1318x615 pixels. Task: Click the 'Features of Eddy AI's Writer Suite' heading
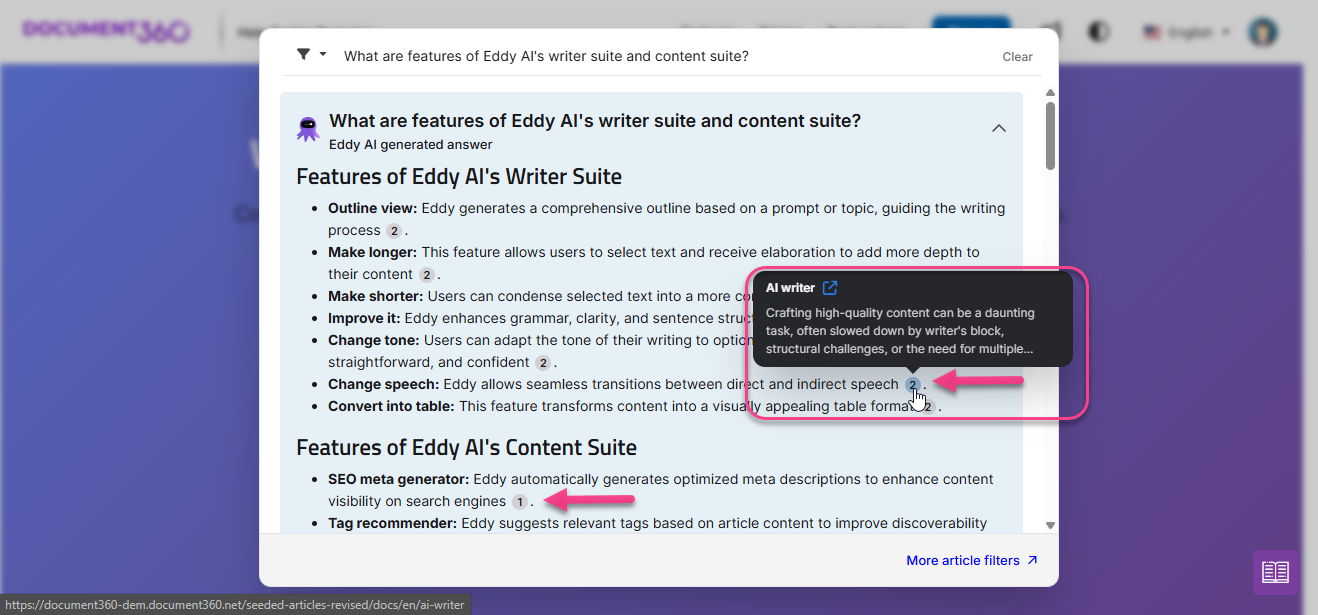[459, 177]
